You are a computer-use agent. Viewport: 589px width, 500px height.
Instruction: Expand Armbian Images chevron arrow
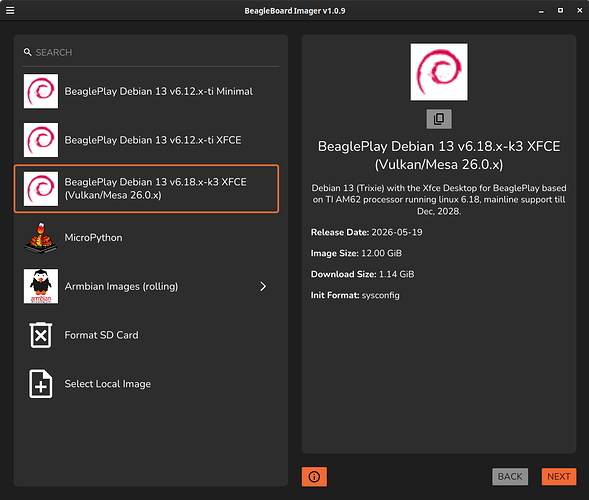tap(263, 287)
